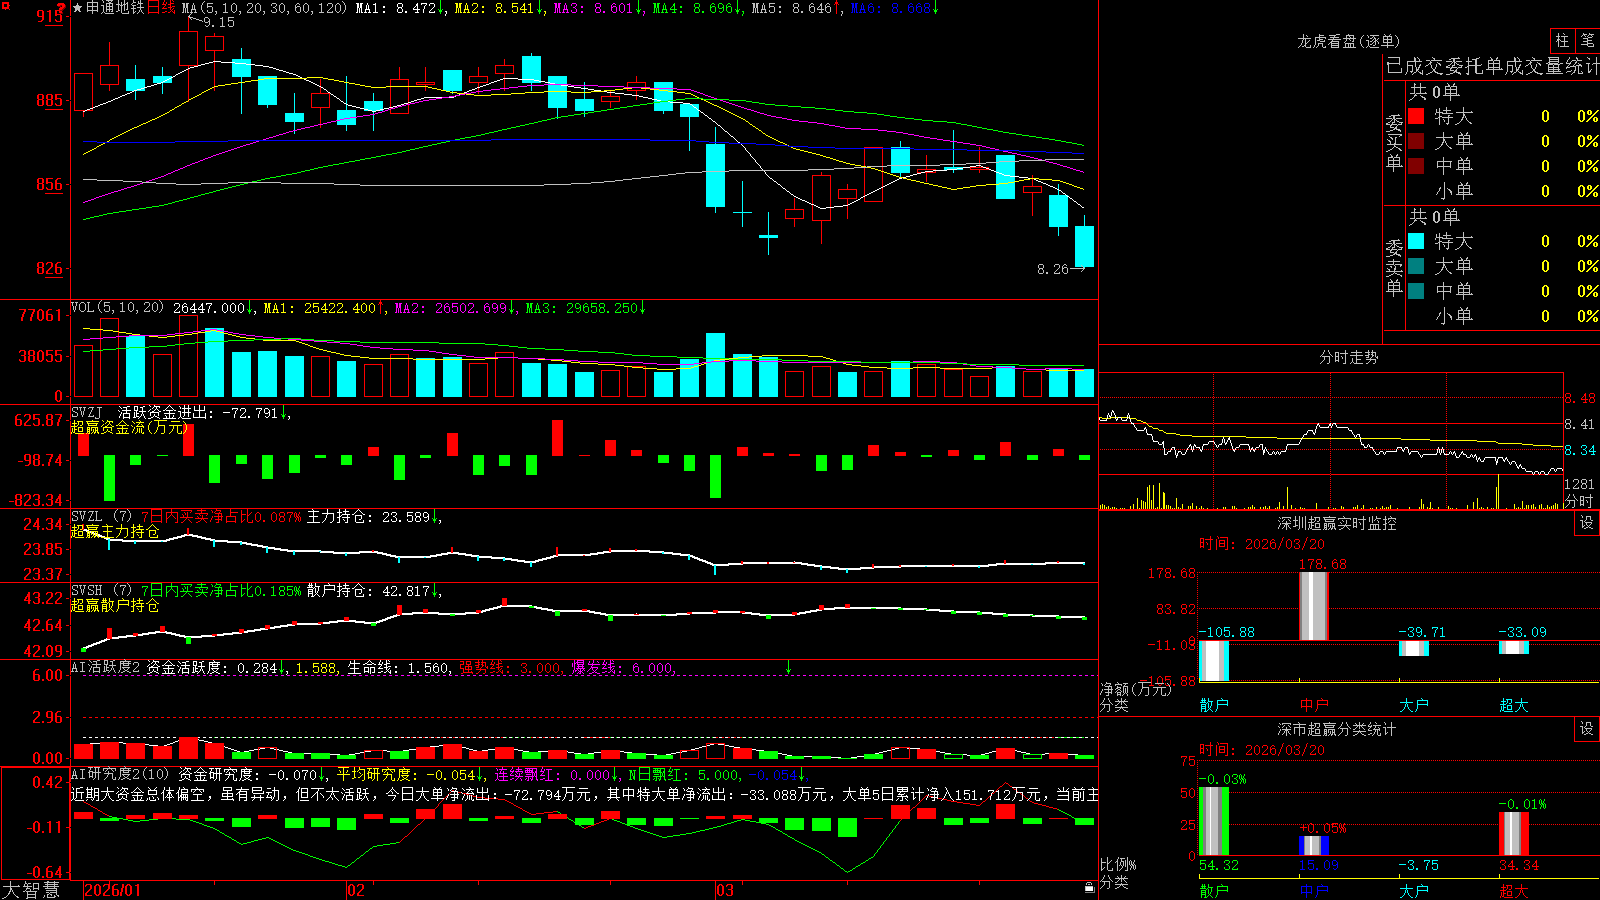Click the star icon beside 申通地铁
The height and width of the screenshot is (900, 1600).
pos(78,8)
